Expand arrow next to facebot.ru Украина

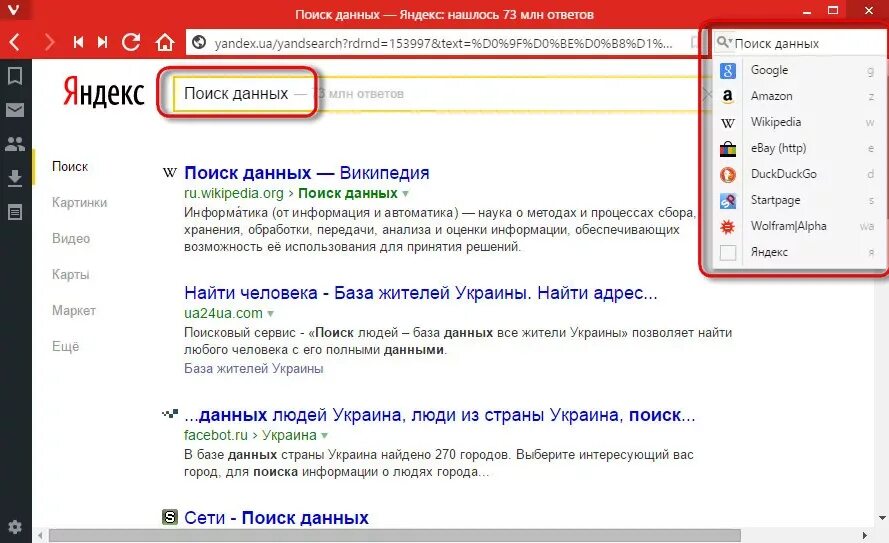click(x=324, y=436)
